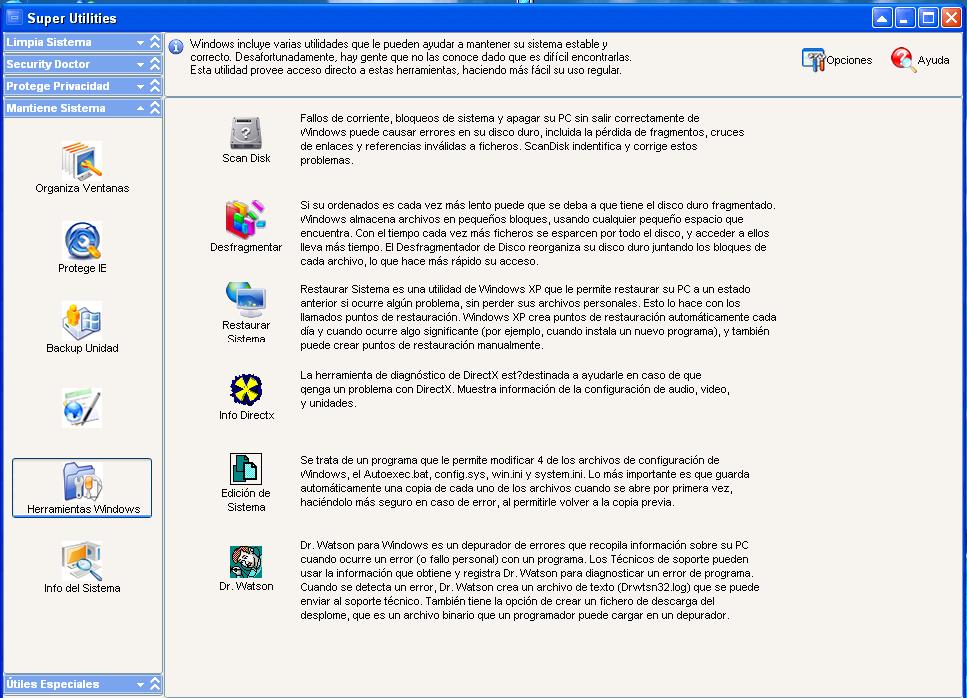Image resolution: width=967 pixels, height=698 pixels.
Task: Click the Dr. Watson label text
Action: tap(246, 586)
